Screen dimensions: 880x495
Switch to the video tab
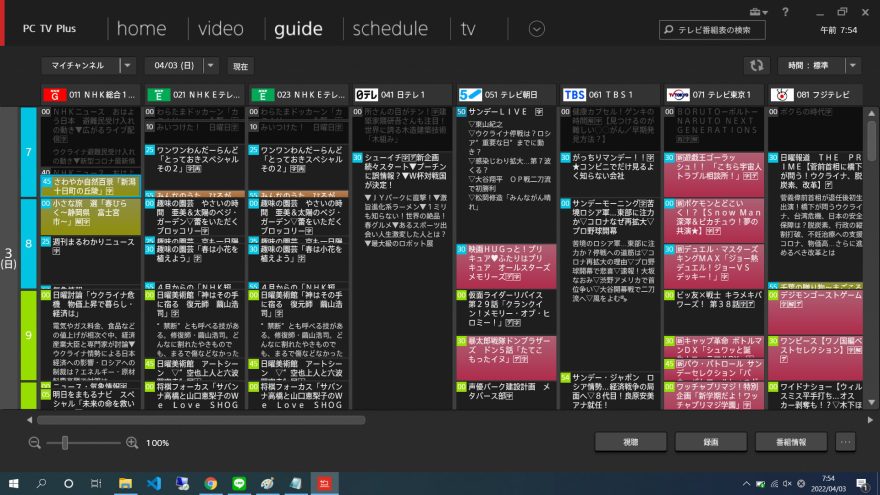[x=220, y=28]
